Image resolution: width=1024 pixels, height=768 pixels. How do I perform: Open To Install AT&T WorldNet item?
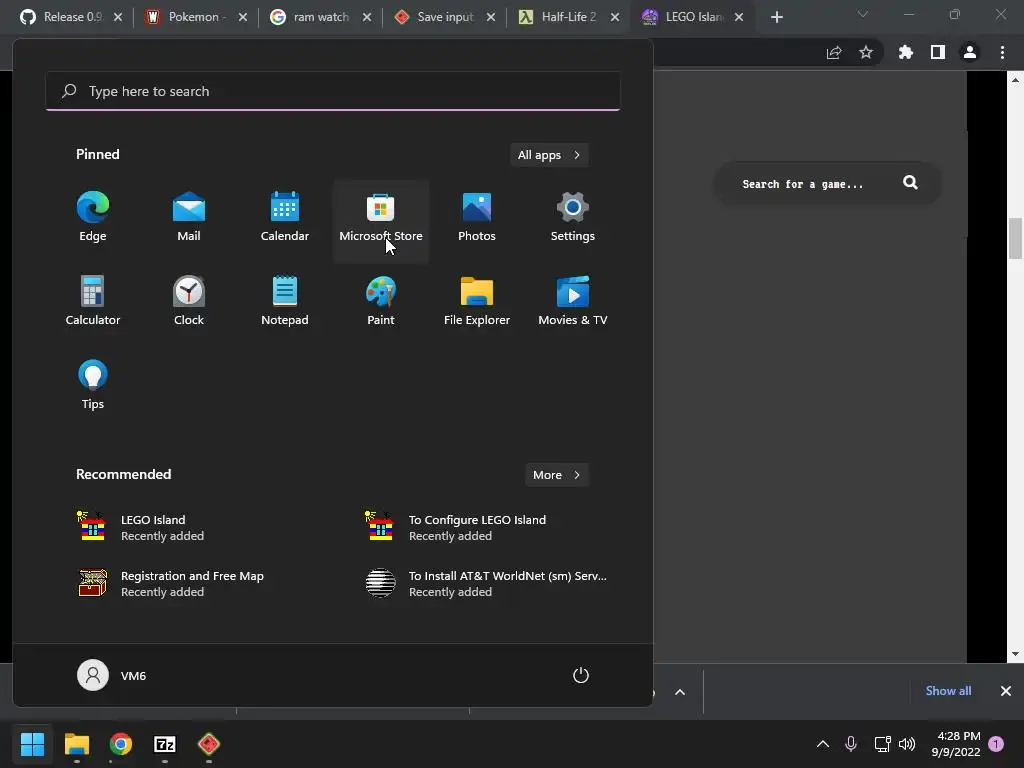487,583
